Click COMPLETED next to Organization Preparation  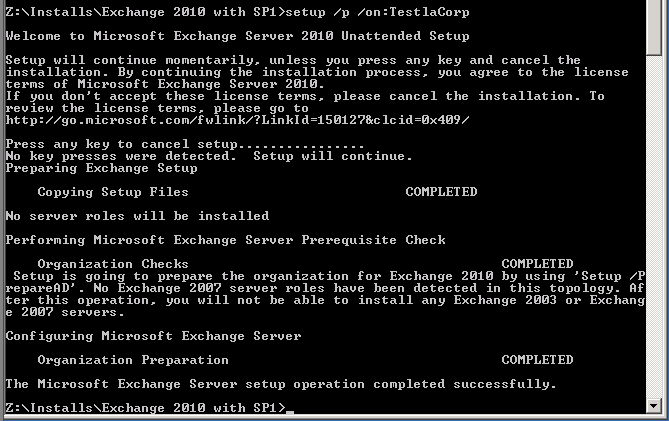(x=537, y=360)
